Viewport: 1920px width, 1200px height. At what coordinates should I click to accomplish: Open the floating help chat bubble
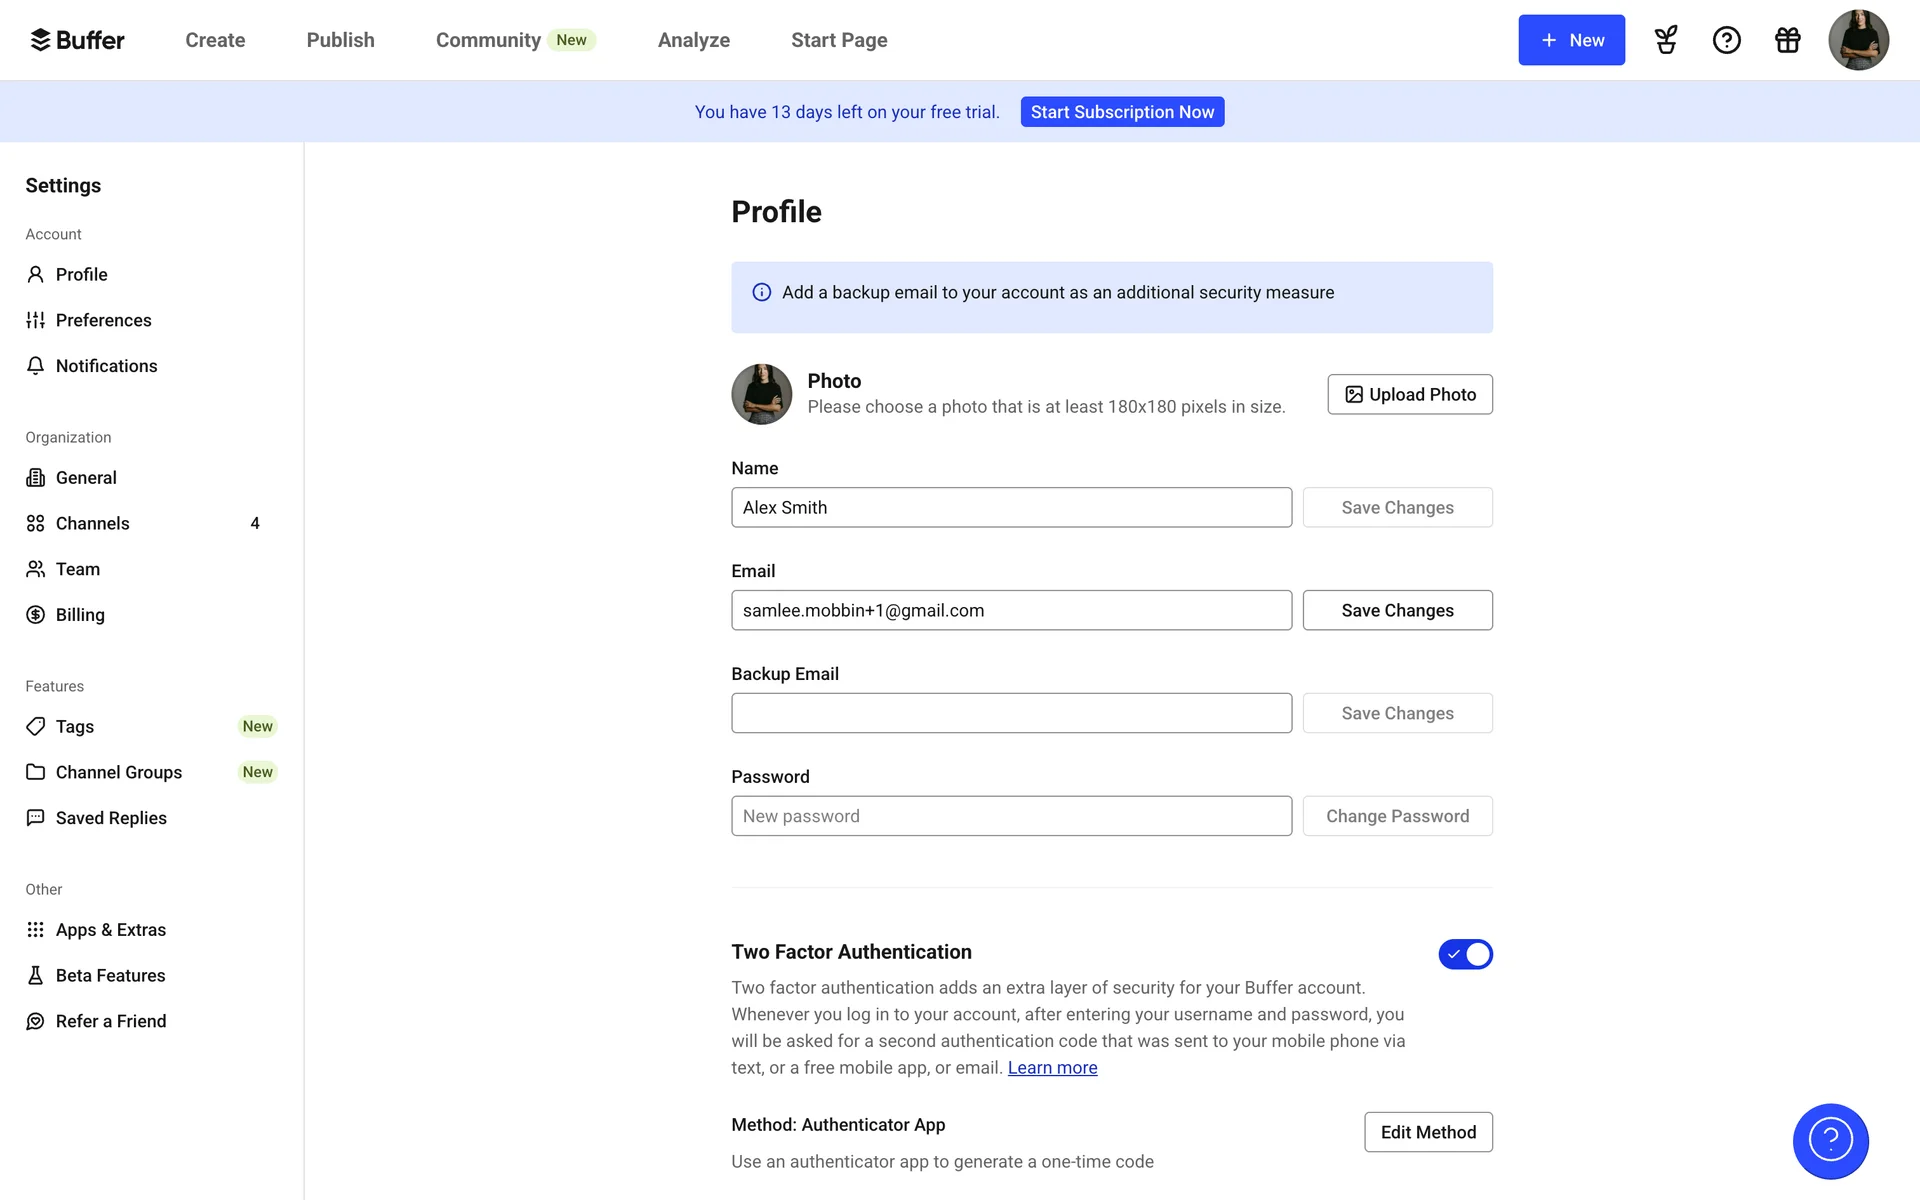click(1830, 1141)
